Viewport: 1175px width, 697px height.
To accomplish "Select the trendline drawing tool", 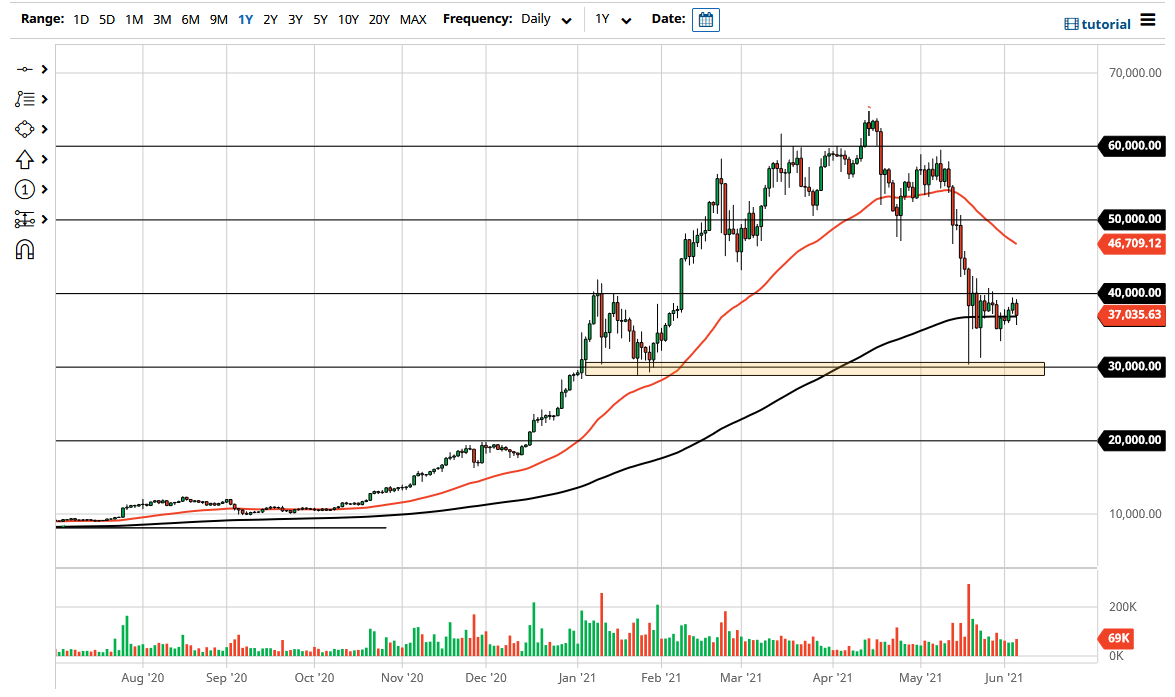I will 25,68.
